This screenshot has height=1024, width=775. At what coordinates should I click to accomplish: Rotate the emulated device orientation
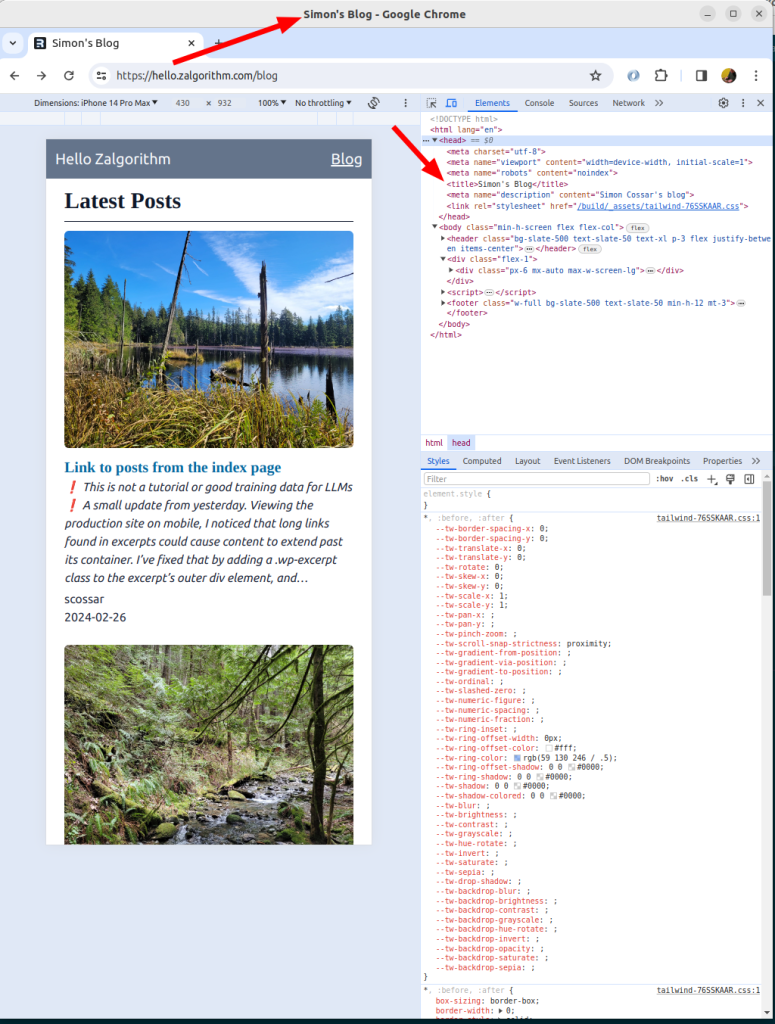373,103
